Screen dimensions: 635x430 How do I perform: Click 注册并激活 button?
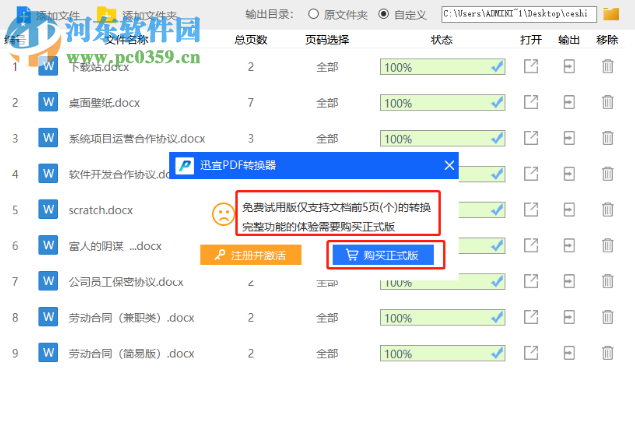(251, 255)
